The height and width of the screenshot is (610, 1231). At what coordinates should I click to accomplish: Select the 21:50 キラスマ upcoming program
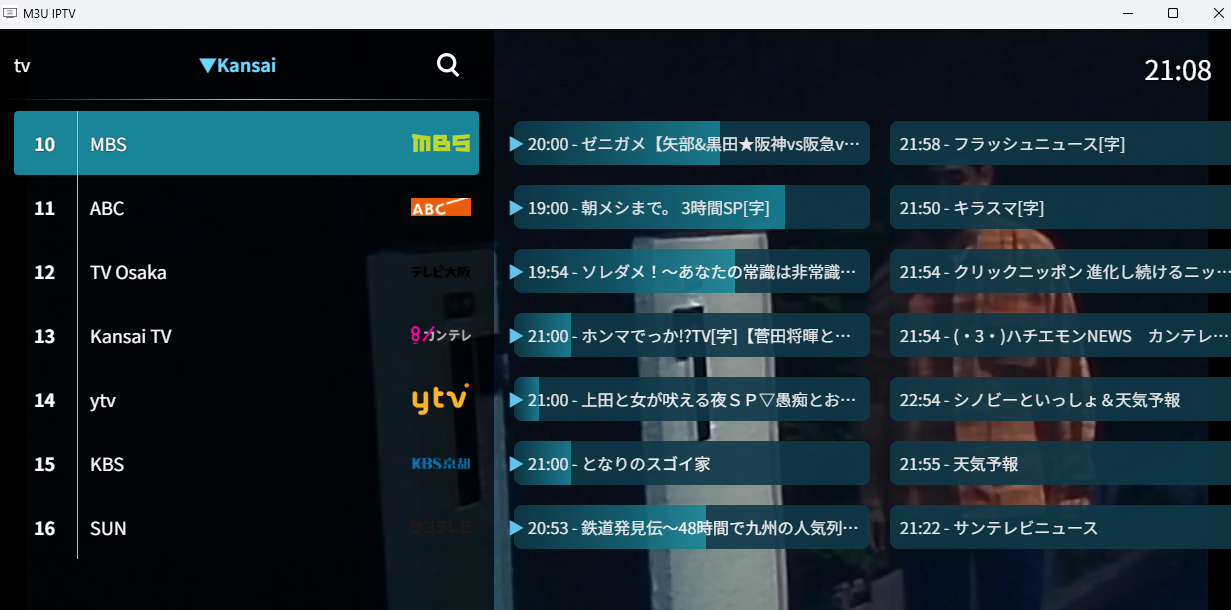[1060, 208]
